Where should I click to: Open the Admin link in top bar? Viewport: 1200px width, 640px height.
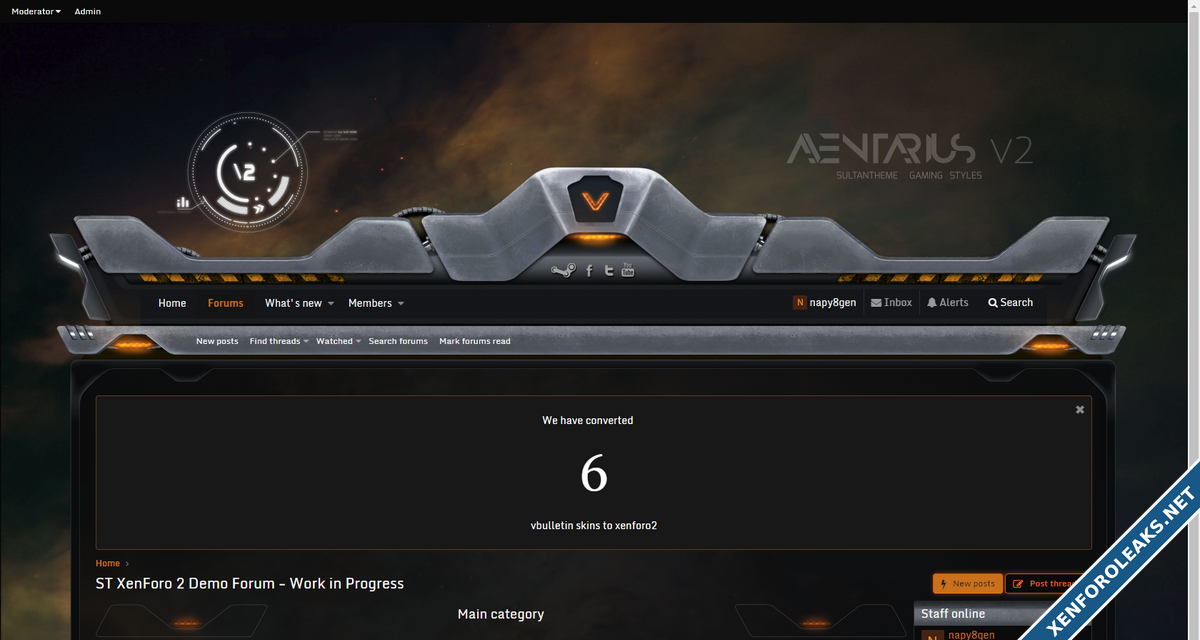pos(88,12)
